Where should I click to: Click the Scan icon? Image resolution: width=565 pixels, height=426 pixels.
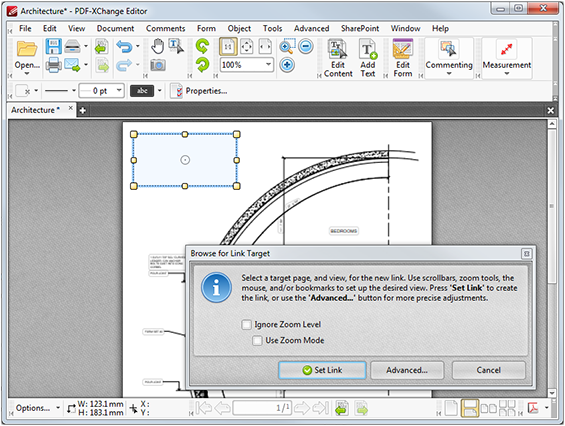72,46
